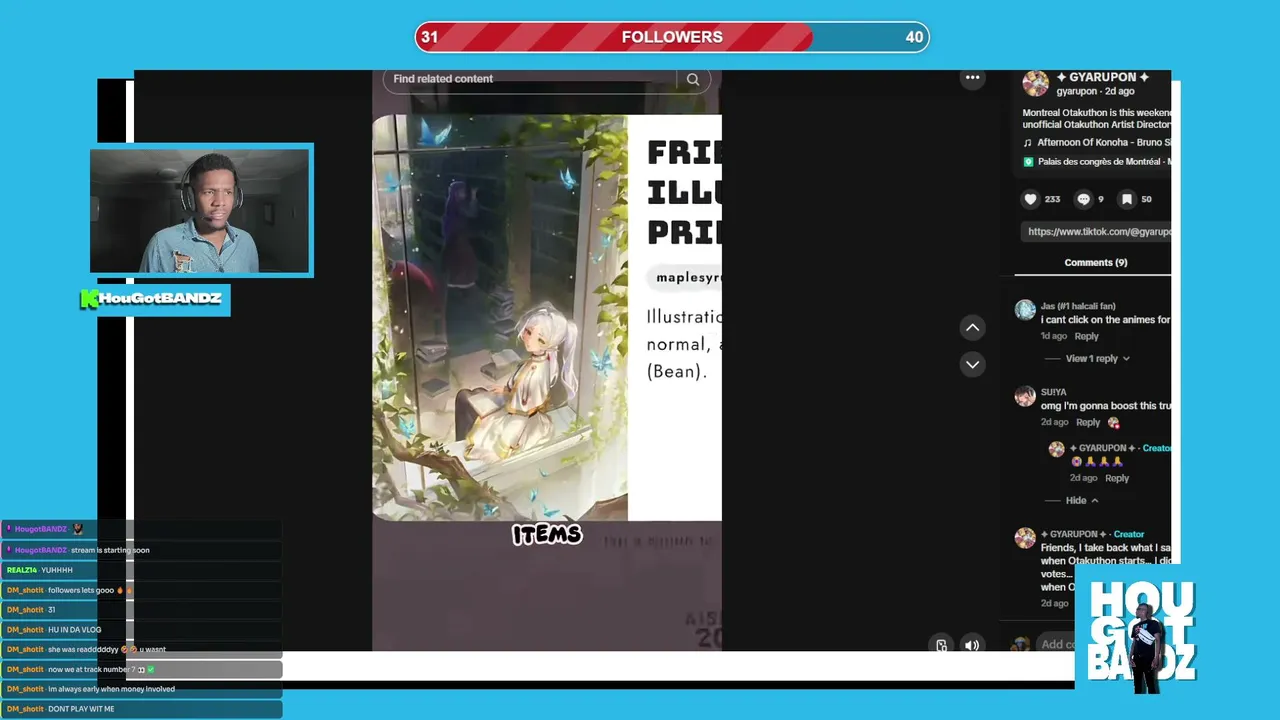Click the HOU GOT BANDZ logo overlay
Viewport: 1280px width, 720px height.
1140,634
